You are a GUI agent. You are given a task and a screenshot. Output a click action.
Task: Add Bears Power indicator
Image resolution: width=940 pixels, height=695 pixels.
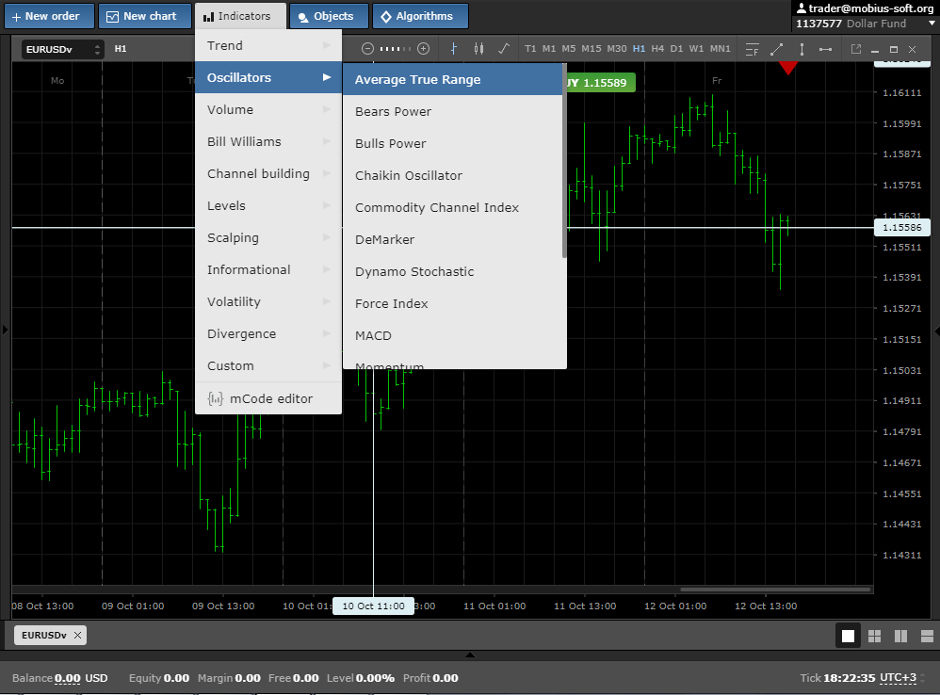click(453, 112)
